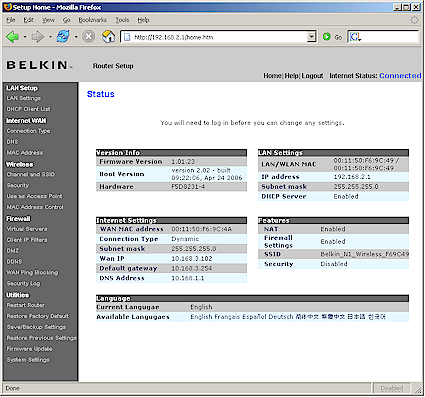Click the Home link in router header

coord(272,76)
